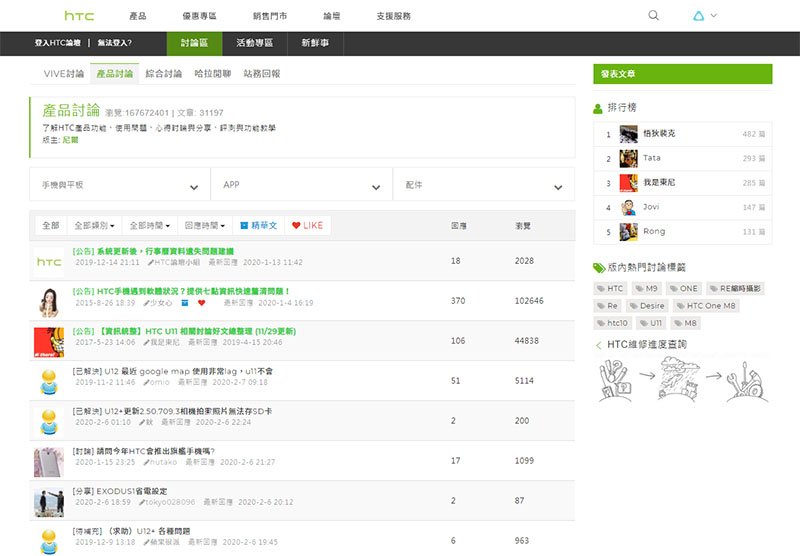The image size is (800, 556).
Task: Open 系統更新後 行事曆資料遺失 announcement
Action: (x=153, y=251)
